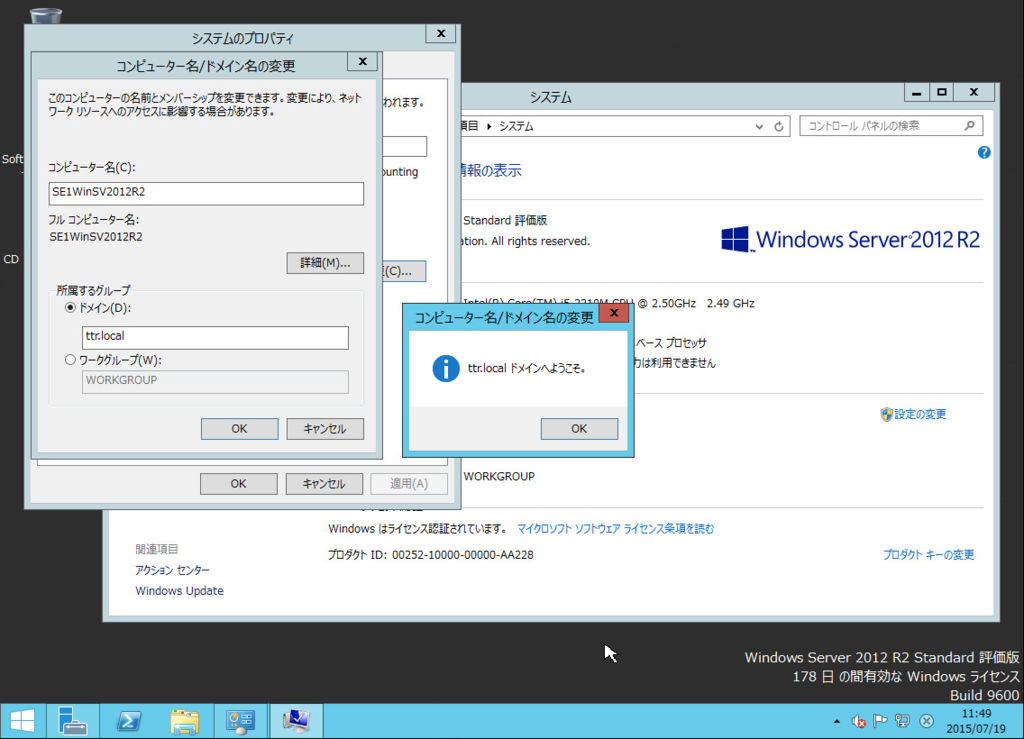Click the Change (C)... button in System Properties
The image size is (1024, 739).
[x=404, y=271]
